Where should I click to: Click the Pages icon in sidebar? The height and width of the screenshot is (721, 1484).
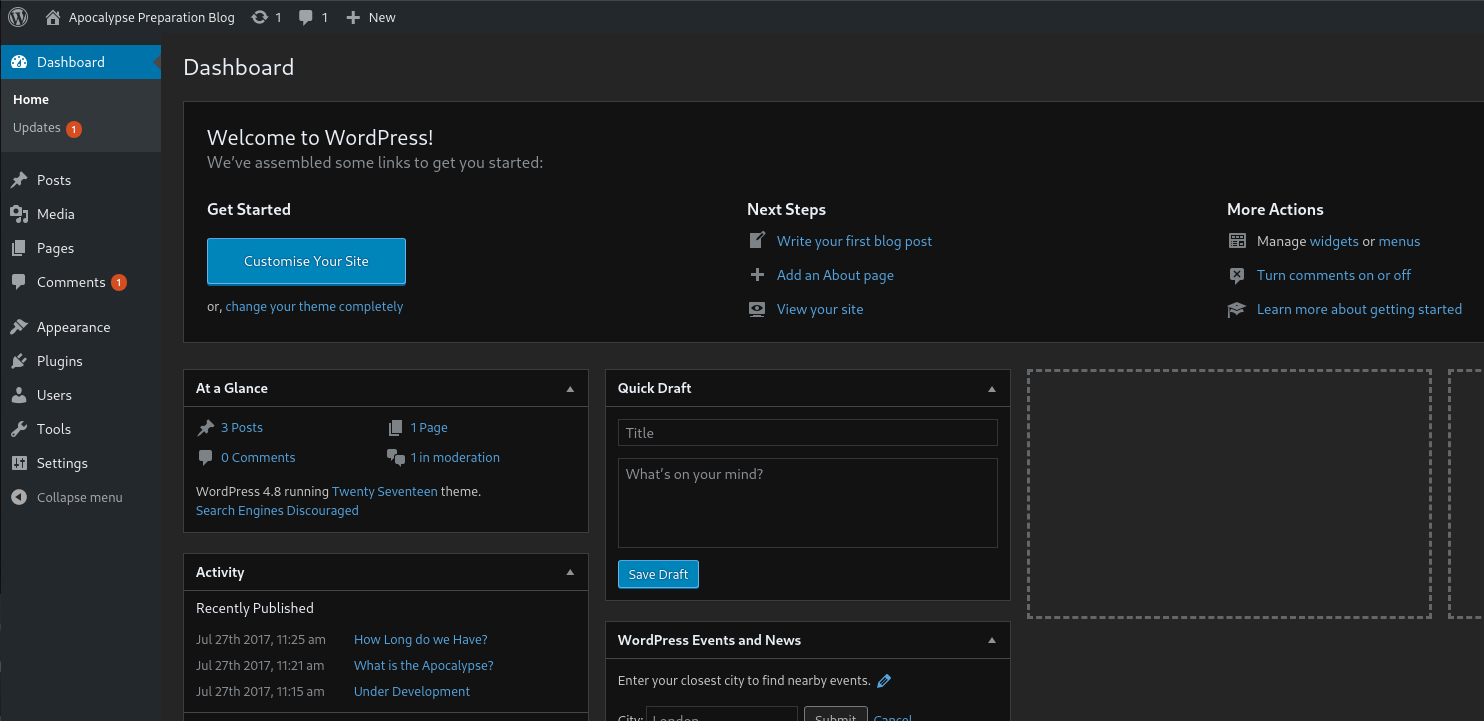pos(19,248)
